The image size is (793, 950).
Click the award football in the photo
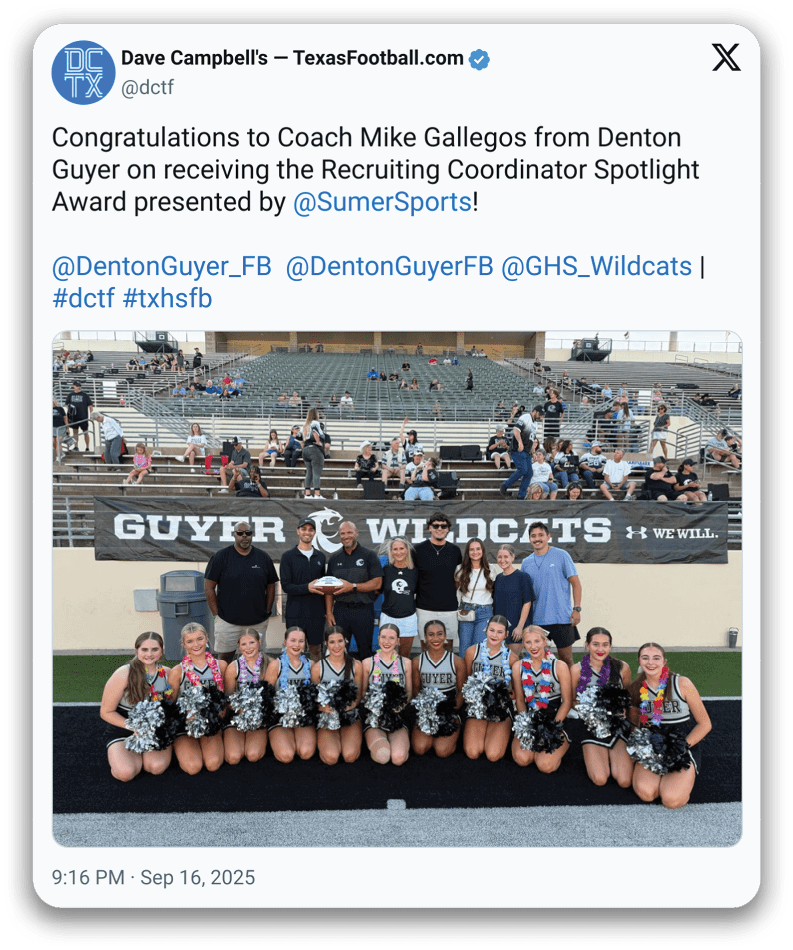pos(330,584)
